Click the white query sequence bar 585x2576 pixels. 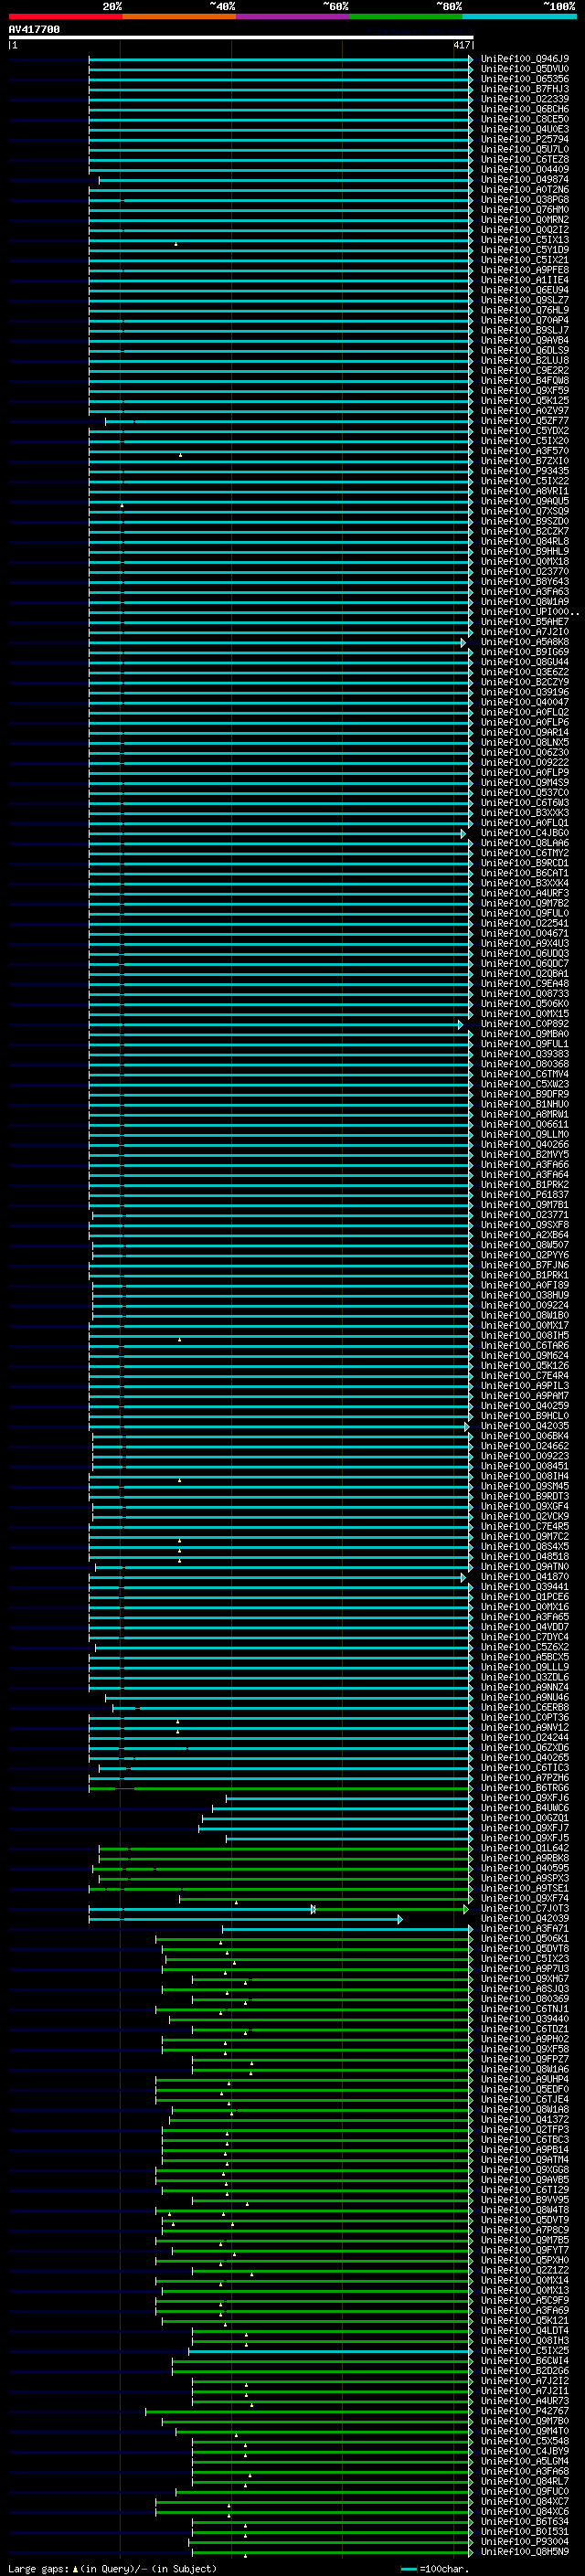(241, 38)
